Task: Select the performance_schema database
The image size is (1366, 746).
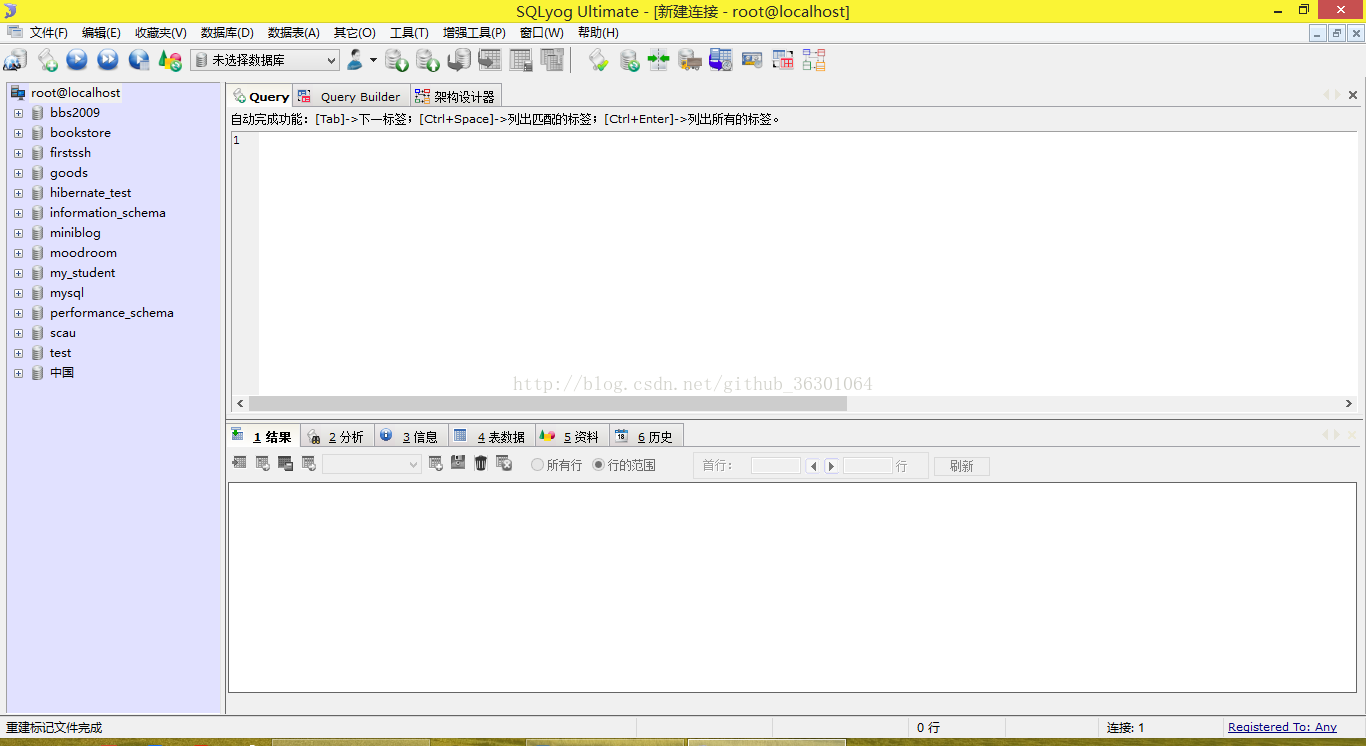Action: tap(112, 313)
